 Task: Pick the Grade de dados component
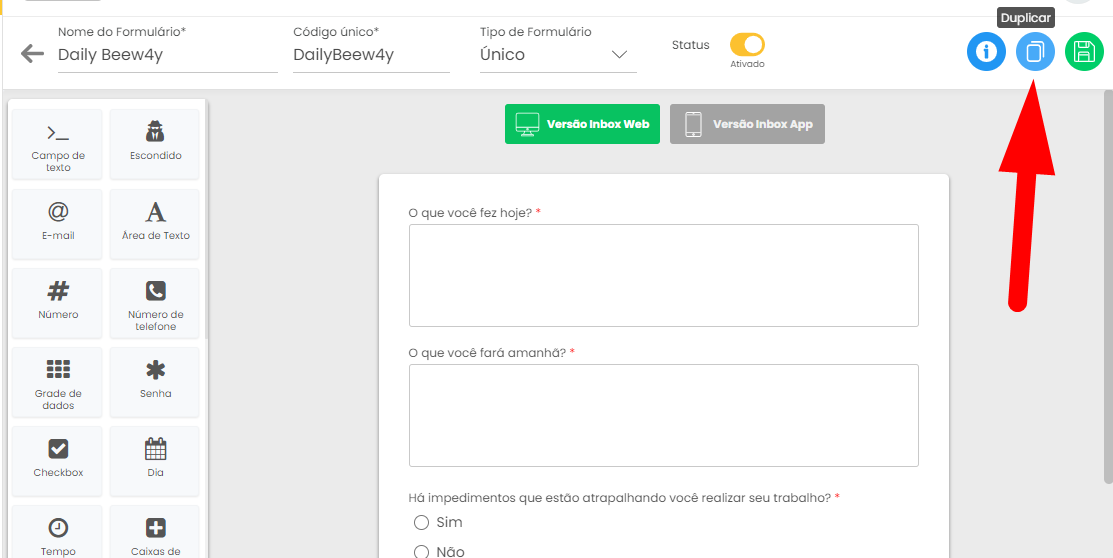pos(58,382)
